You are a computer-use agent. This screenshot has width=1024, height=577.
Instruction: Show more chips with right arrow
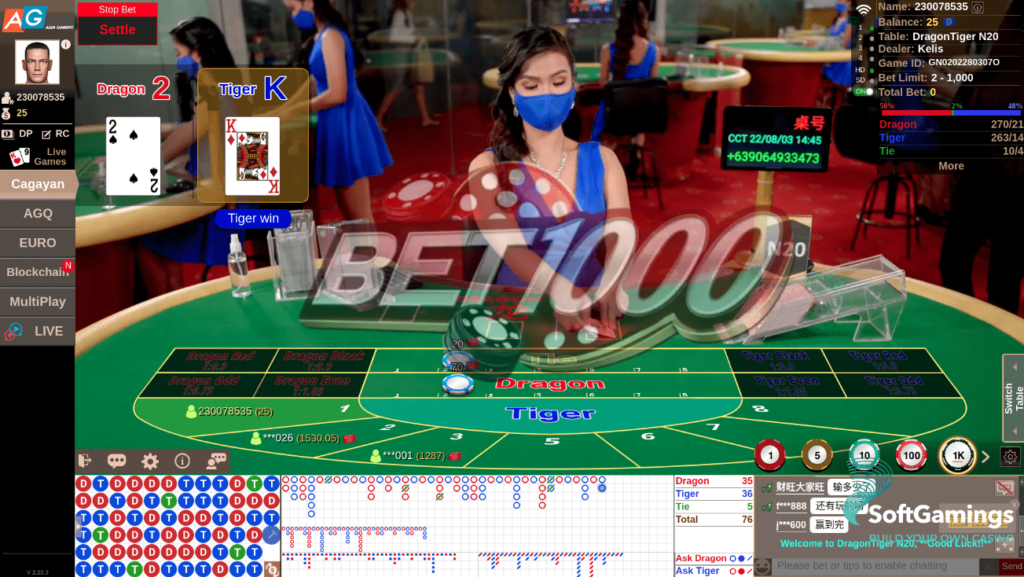[985, 457]
